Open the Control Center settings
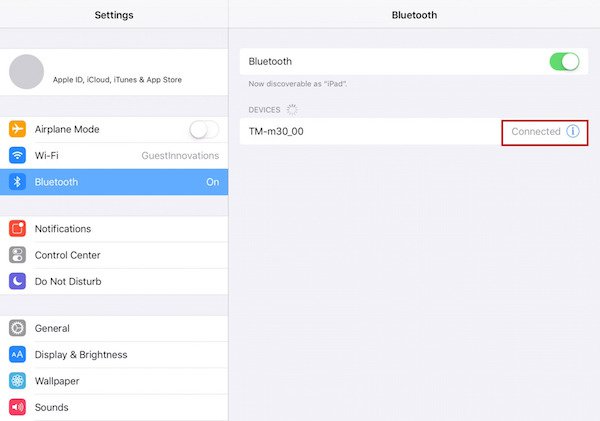The width and height of the screenshot is (600, 421). pyautogui.click(x=114, y=255)
